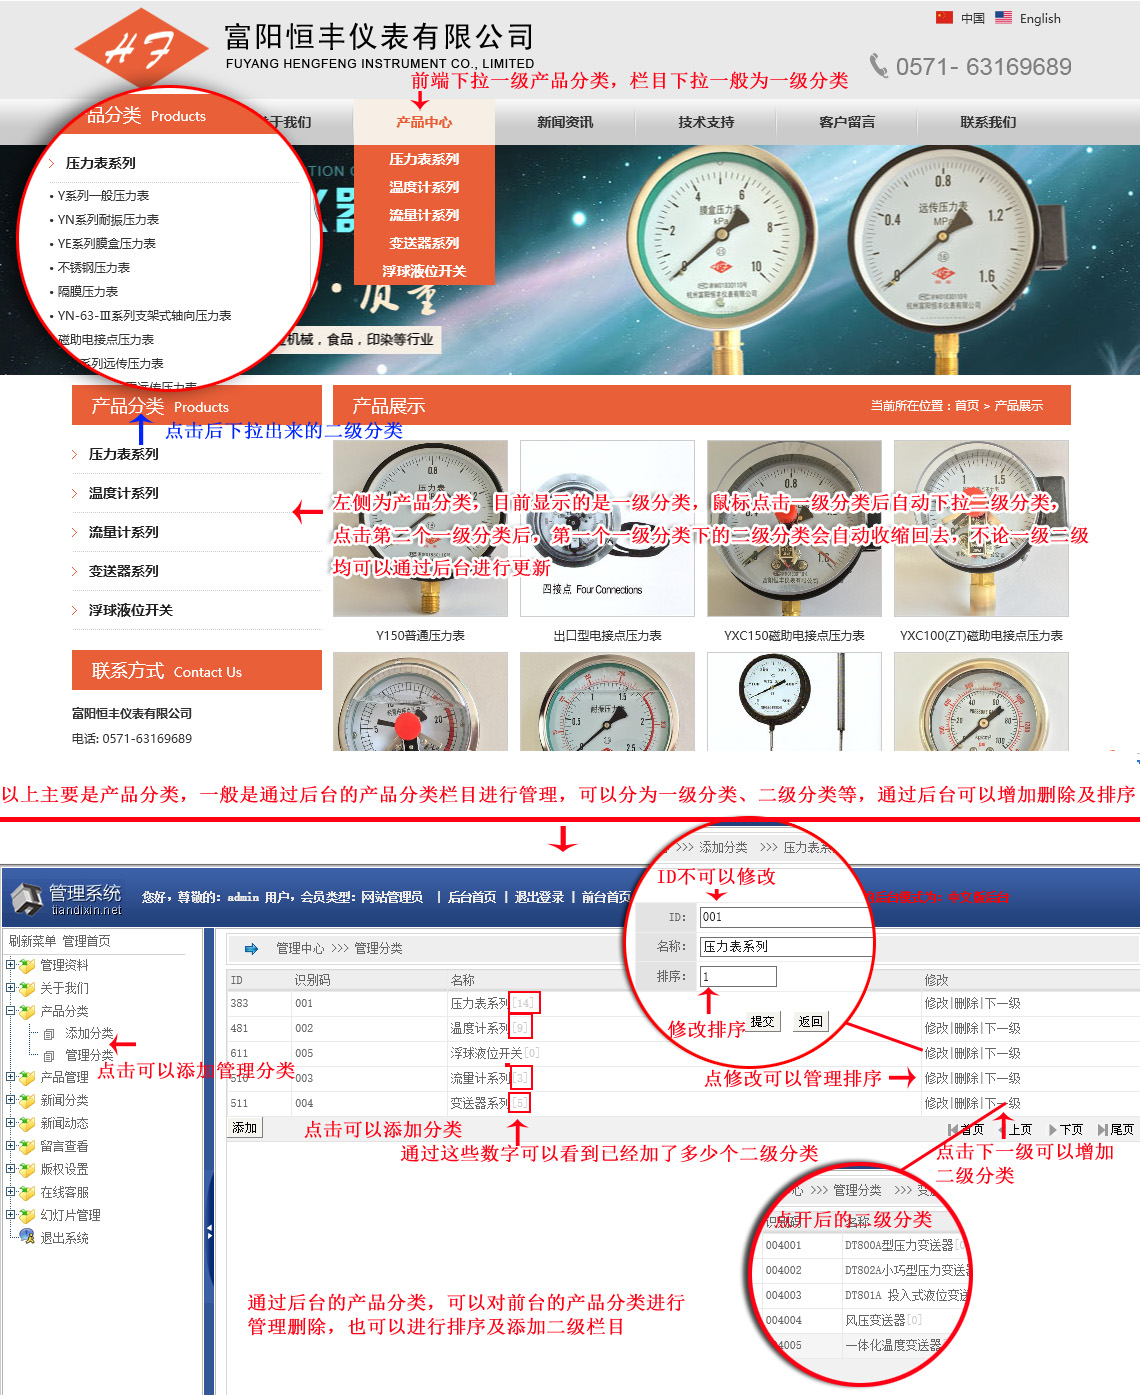Select 流量计系列 from the product dropdown menu
The image size is (1140, 1395).
pos(424,215)
